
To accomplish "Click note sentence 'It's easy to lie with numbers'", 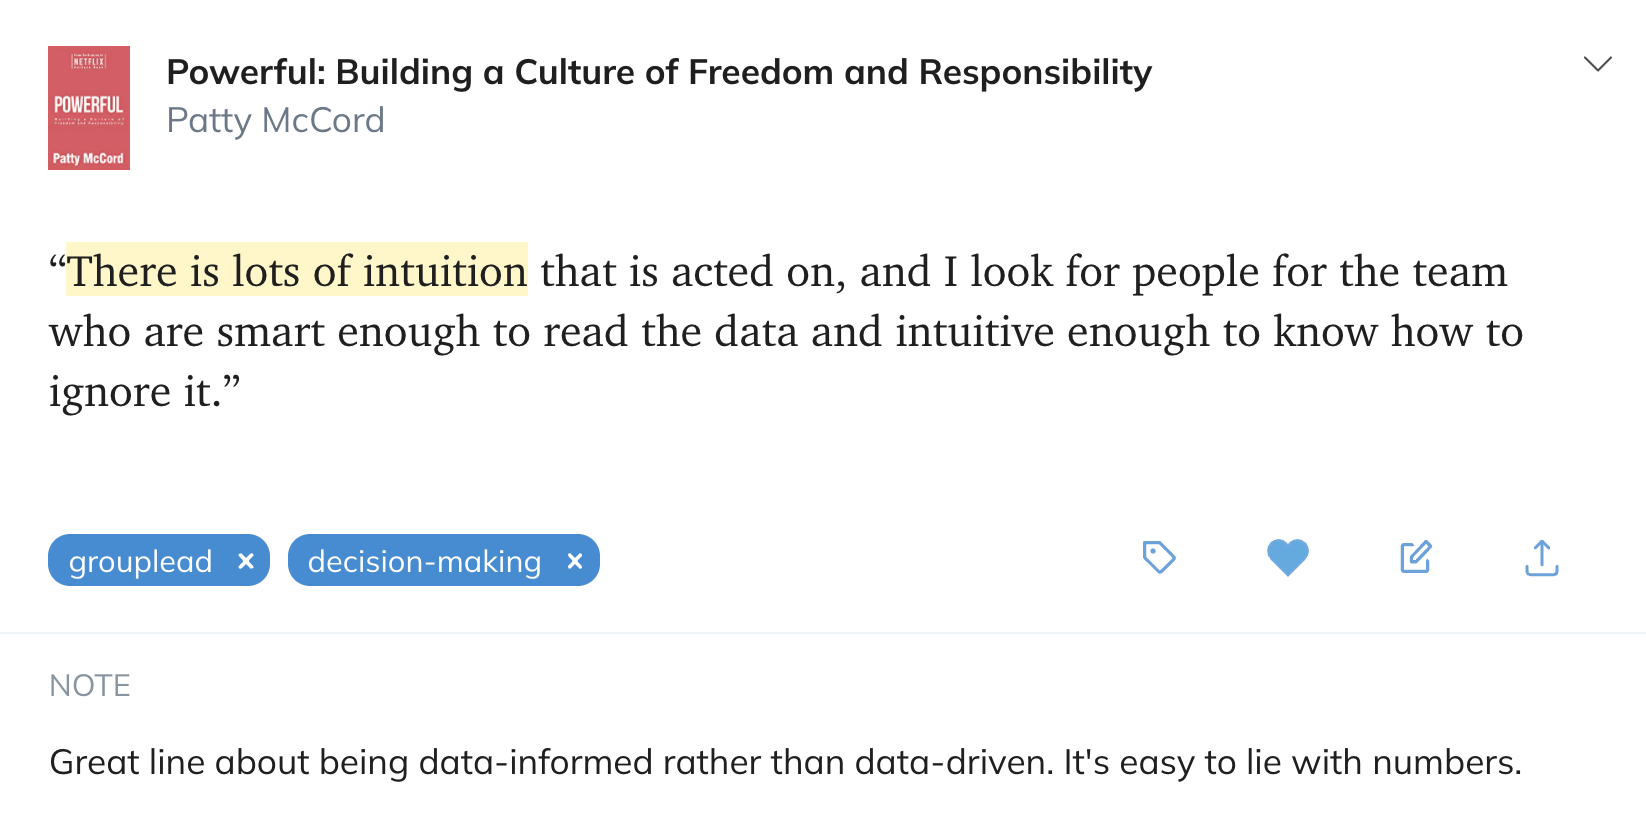I will 1290,763.
